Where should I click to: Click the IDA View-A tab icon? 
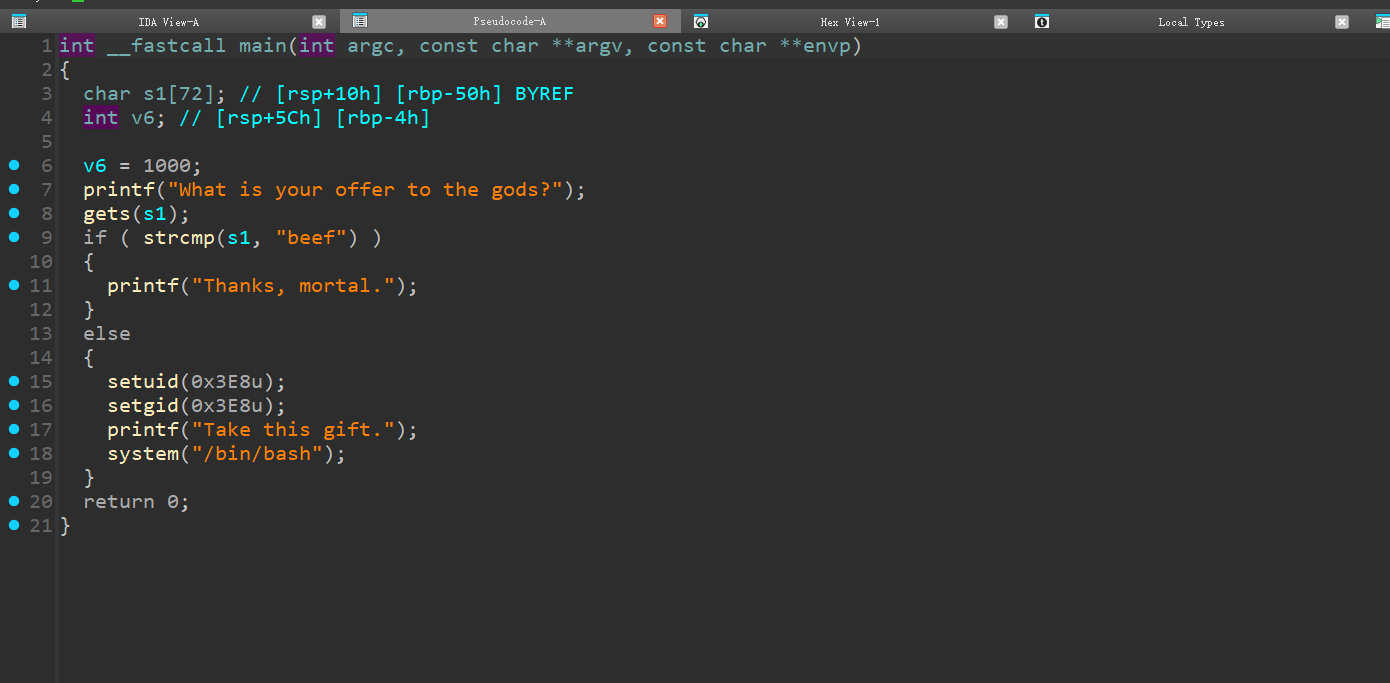tap(19, 21)
